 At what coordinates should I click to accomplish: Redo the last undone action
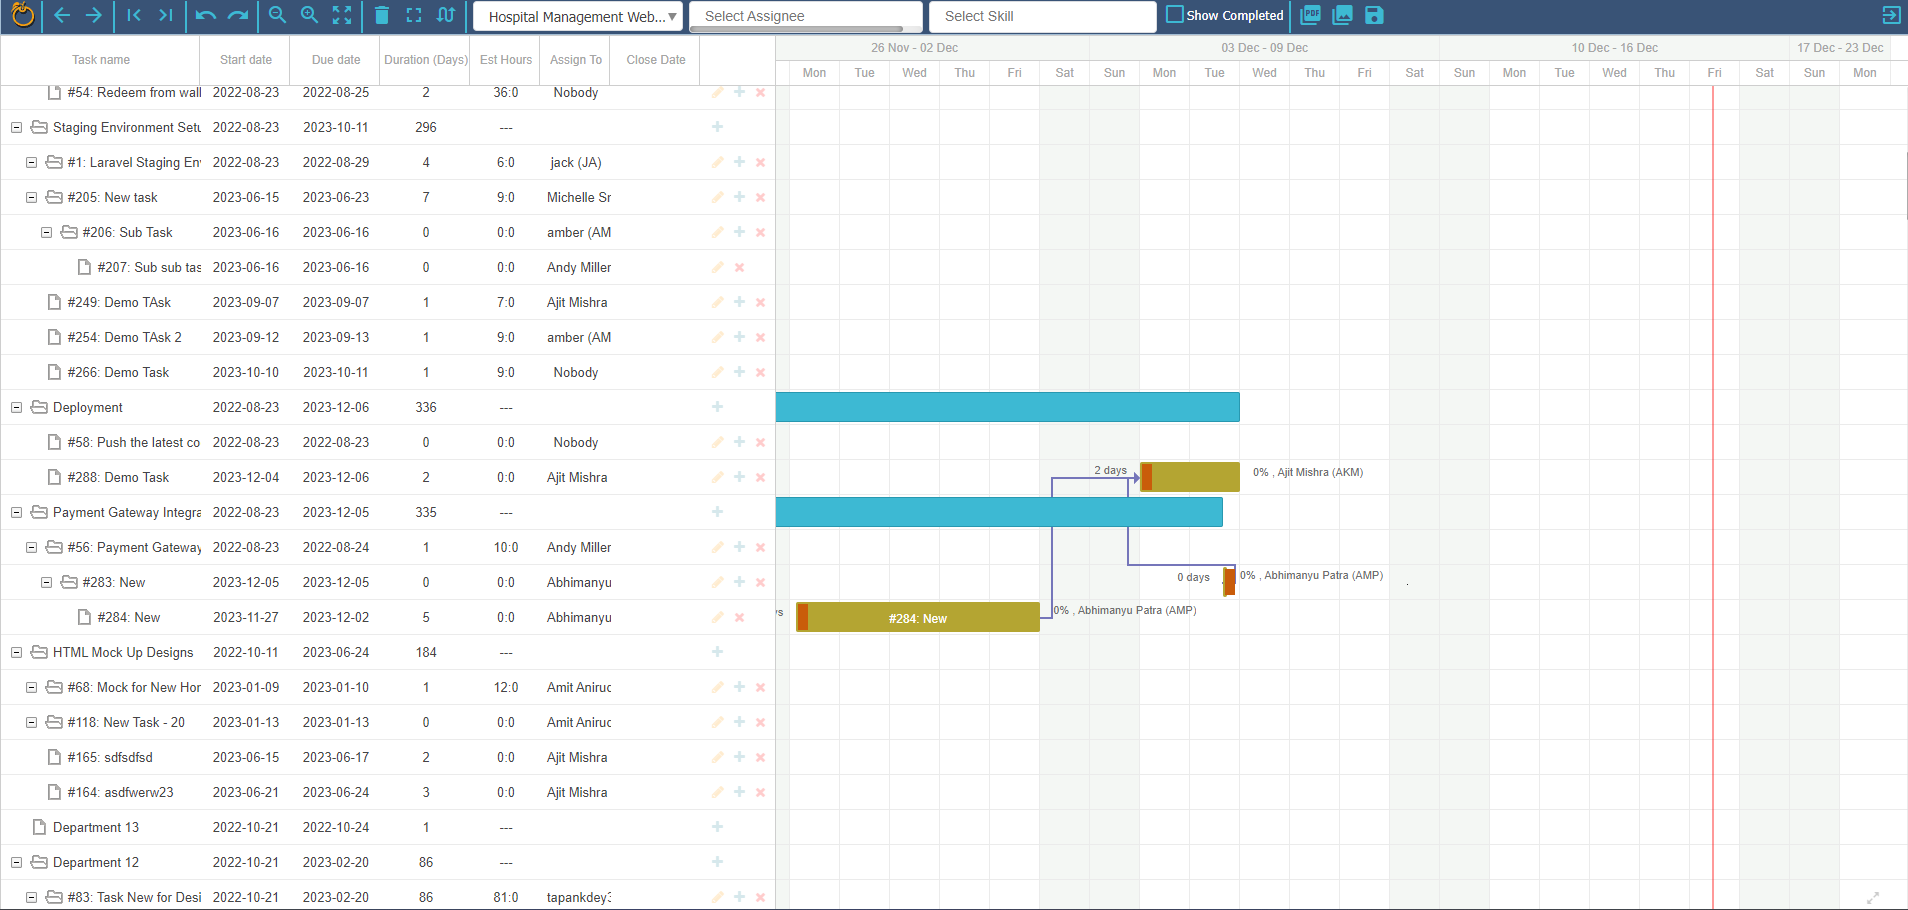tap(238, 15)
